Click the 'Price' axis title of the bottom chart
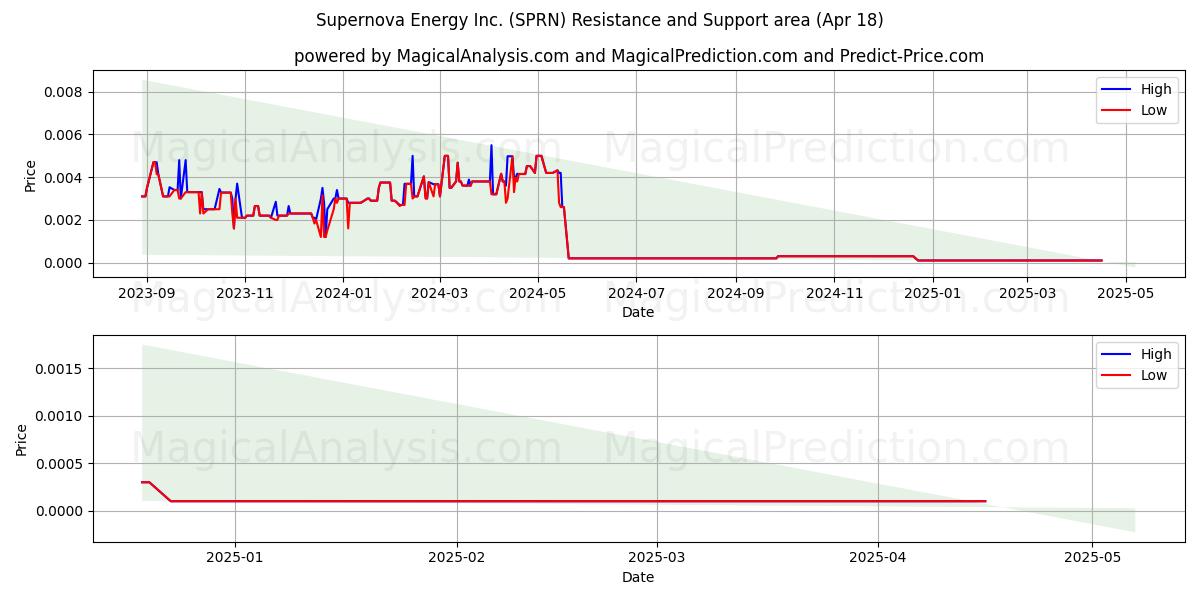Screen dimensions: 1200x600 pos(22,439)
